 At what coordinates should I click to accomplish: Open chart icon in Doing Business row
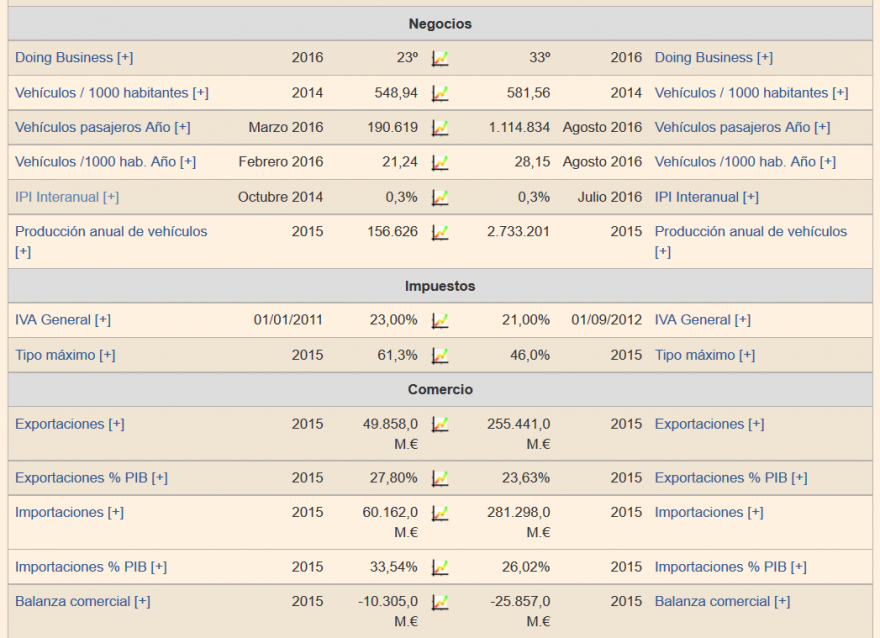pyautogui.click(x=440, y=58)
